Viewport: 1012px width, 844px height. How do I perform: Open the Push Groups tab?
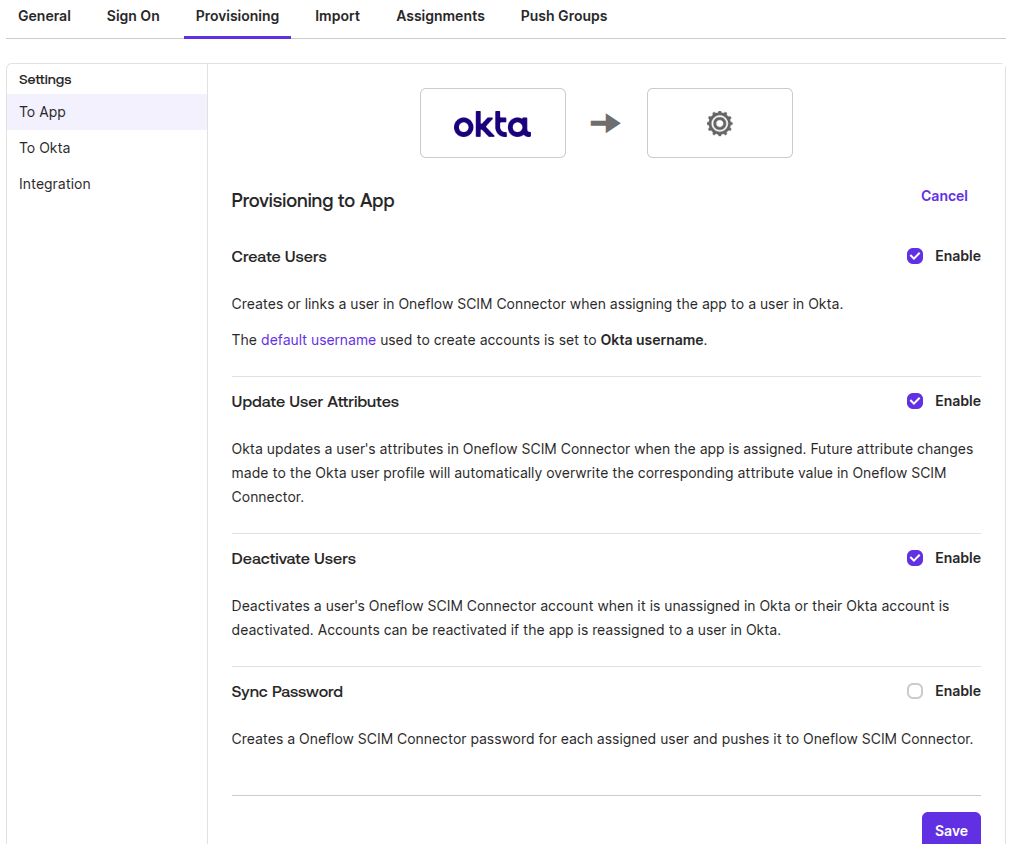click(563, 16)
